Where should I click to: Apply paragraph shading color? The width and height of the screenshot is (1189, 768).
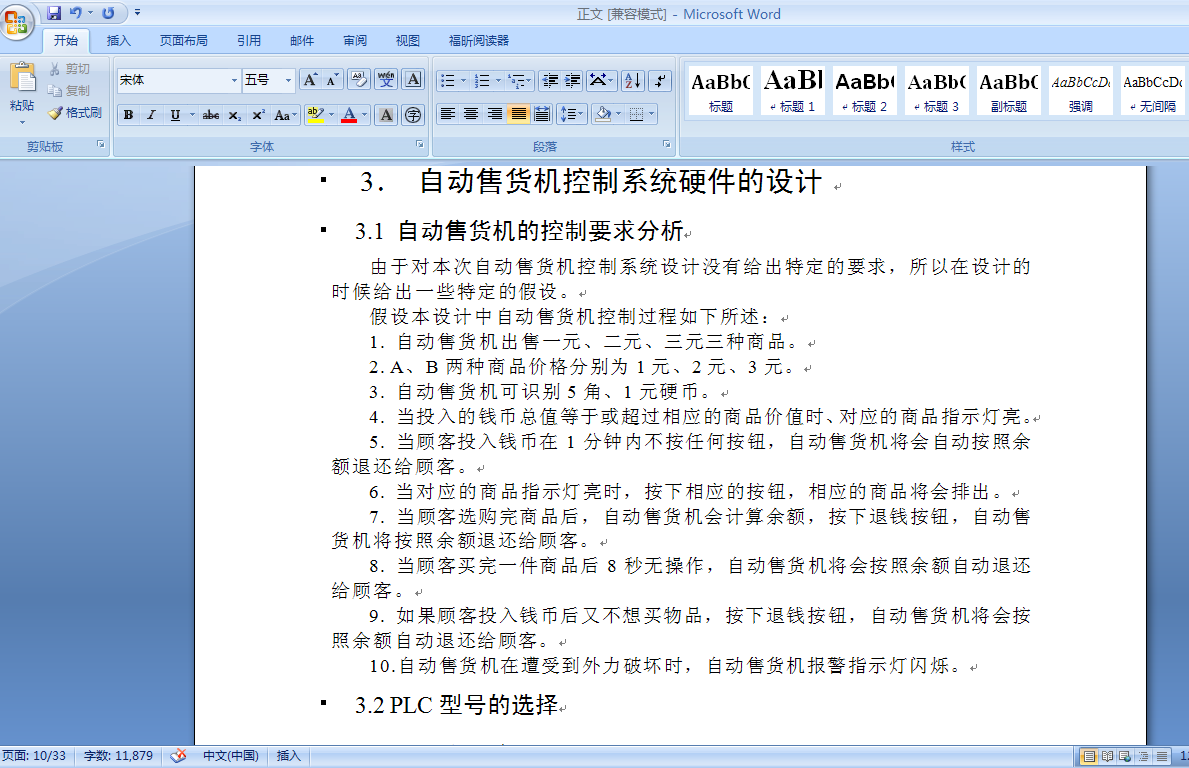604,114
